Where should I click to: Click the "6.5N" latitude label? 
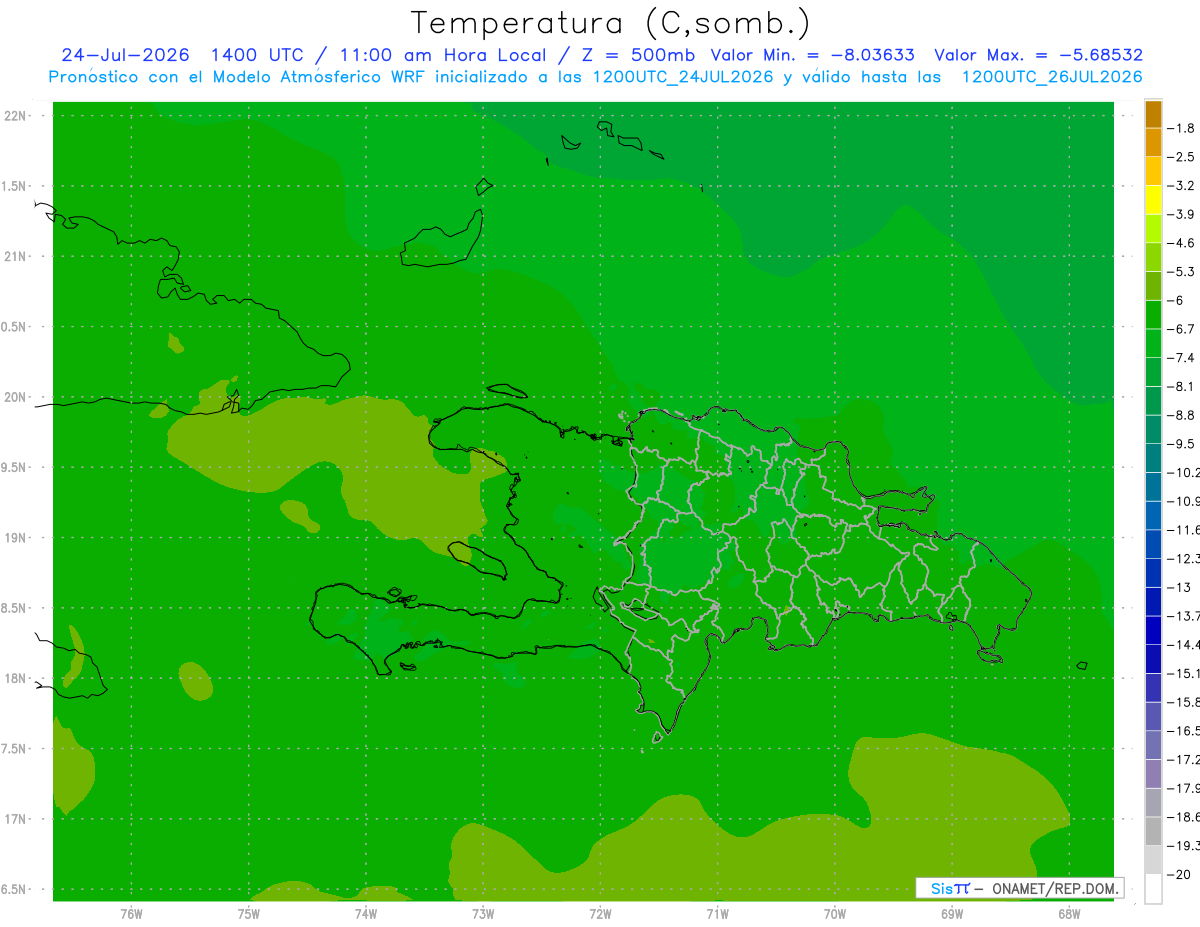point(15,889)
